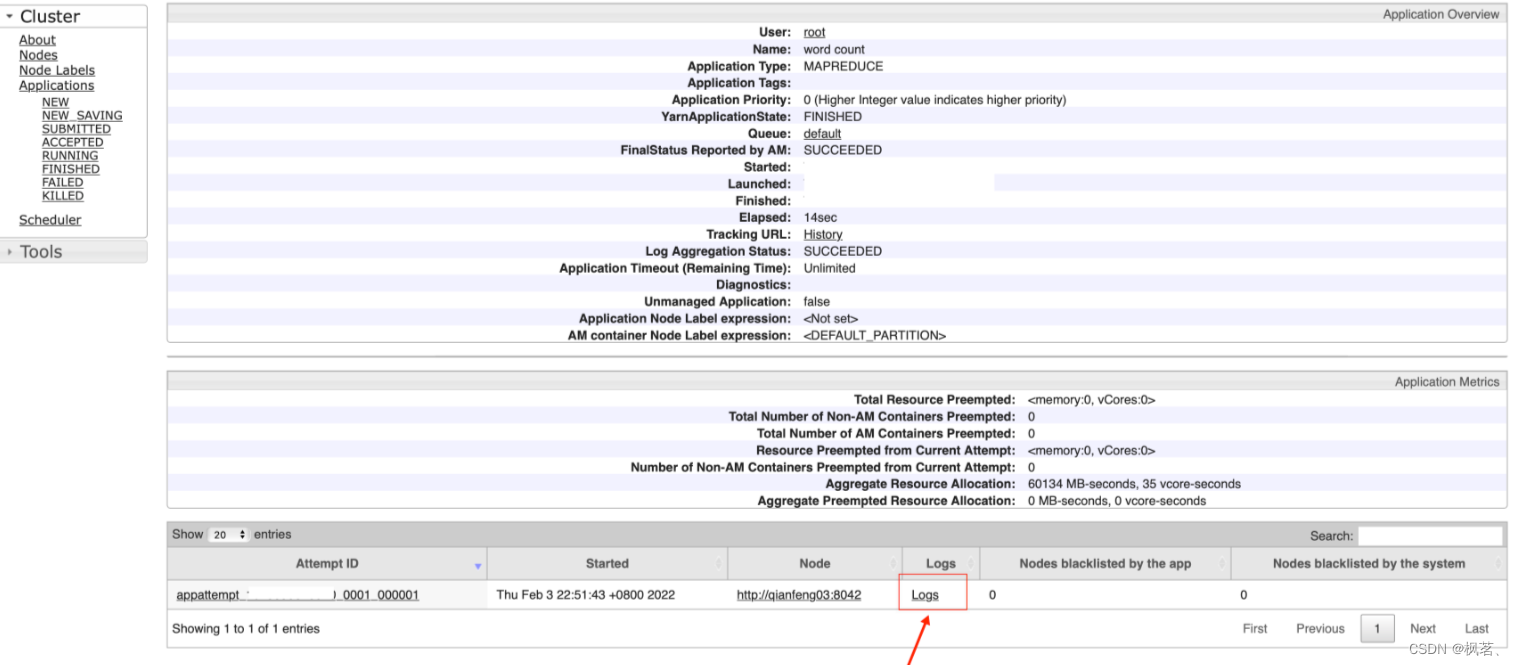
Task: Show FINISHED applications
Action: (70, 168)
